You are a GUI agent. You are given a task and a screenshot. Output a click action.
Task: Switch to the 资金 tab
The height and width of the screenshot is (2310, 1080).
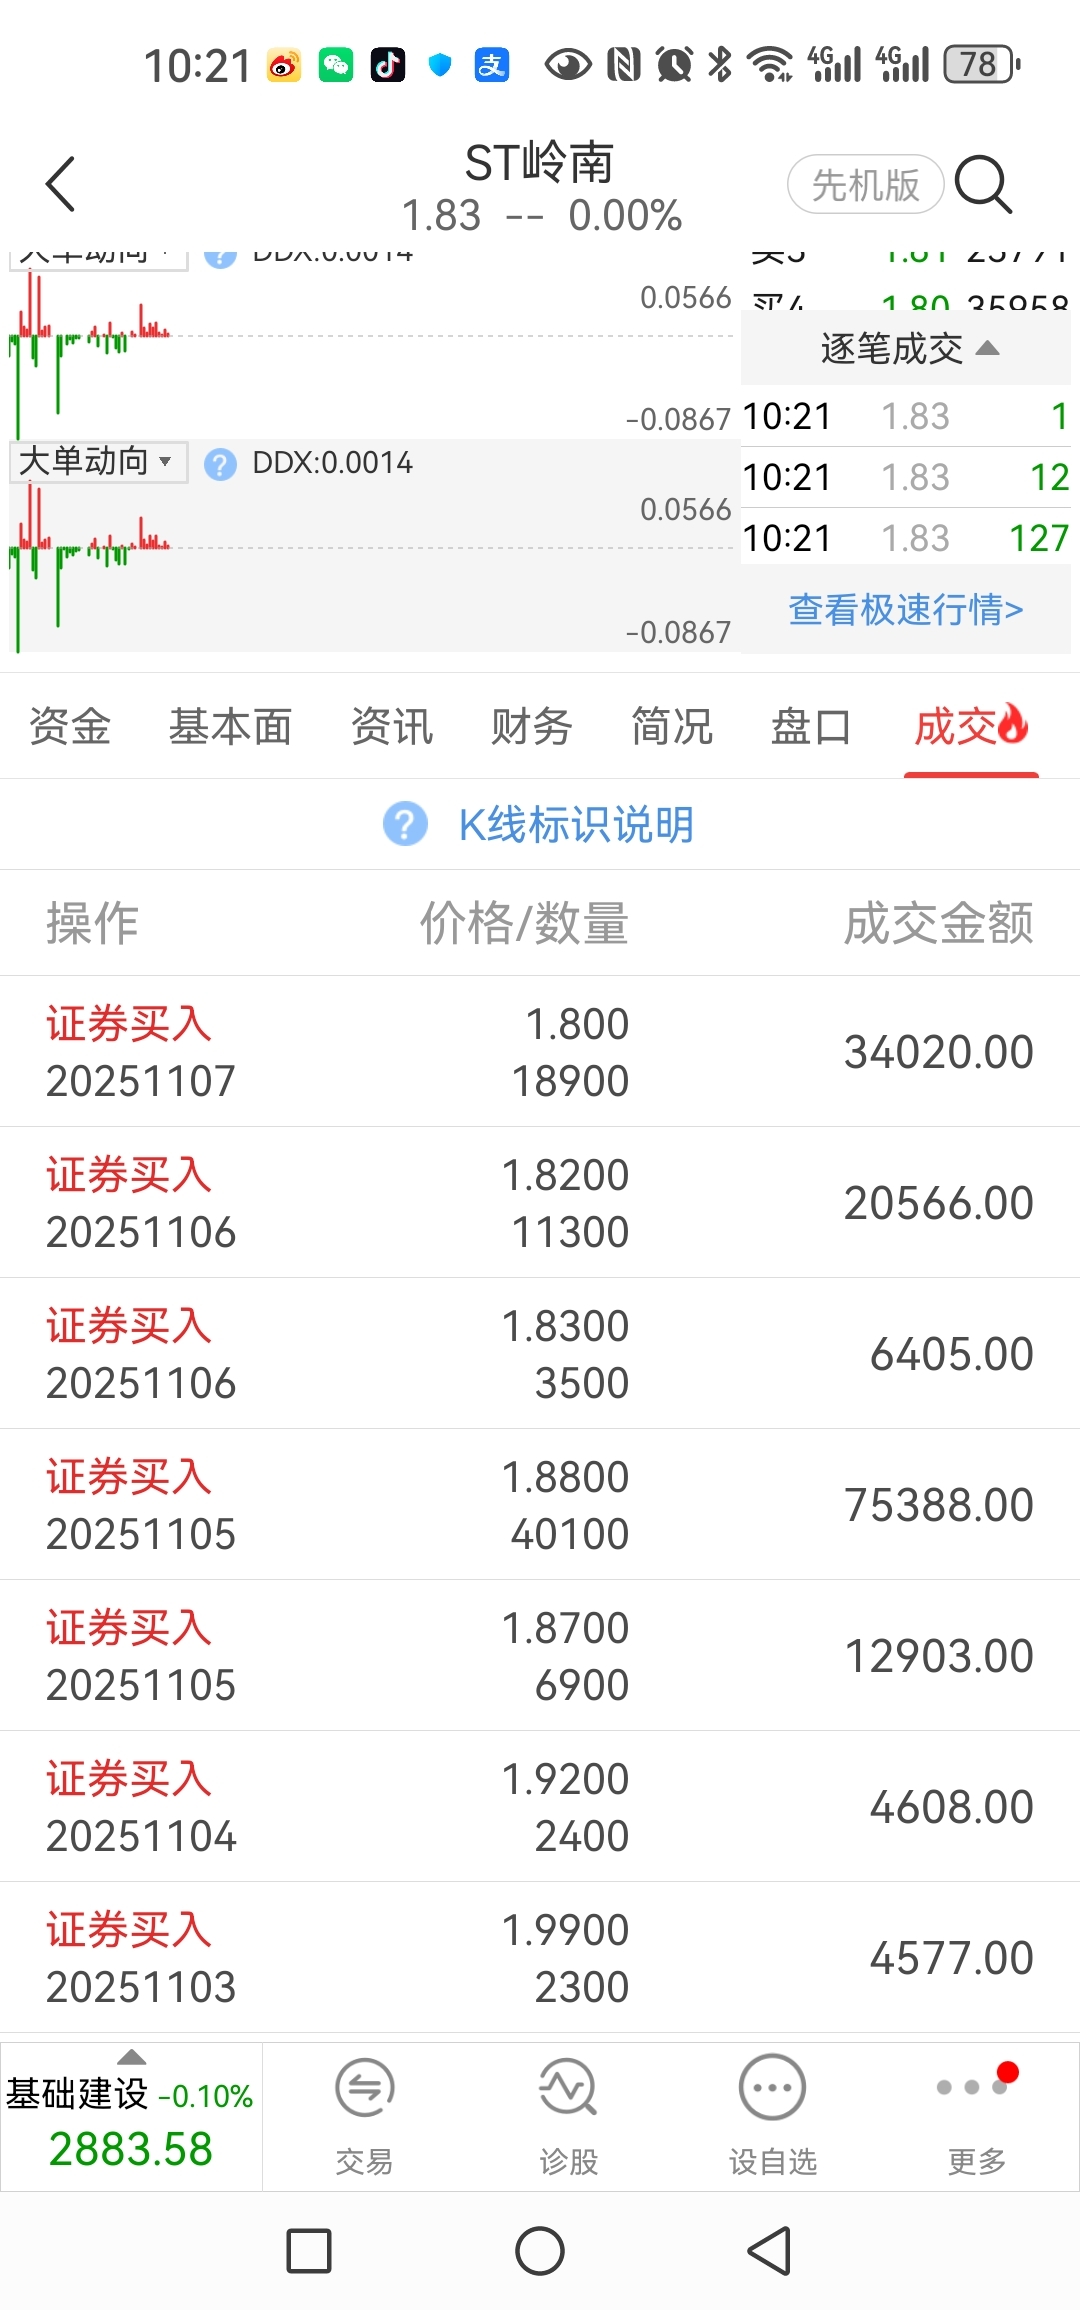(69, 727)
